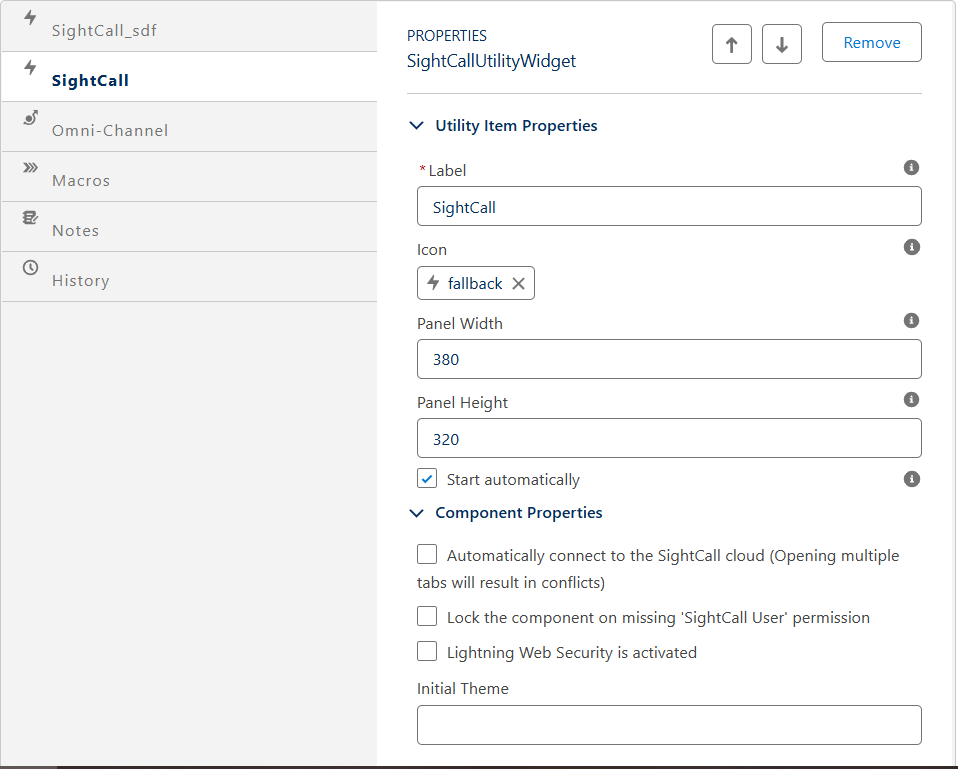Remove the fallback icon with the X
The image size is (958, 769).
point(518,283)
